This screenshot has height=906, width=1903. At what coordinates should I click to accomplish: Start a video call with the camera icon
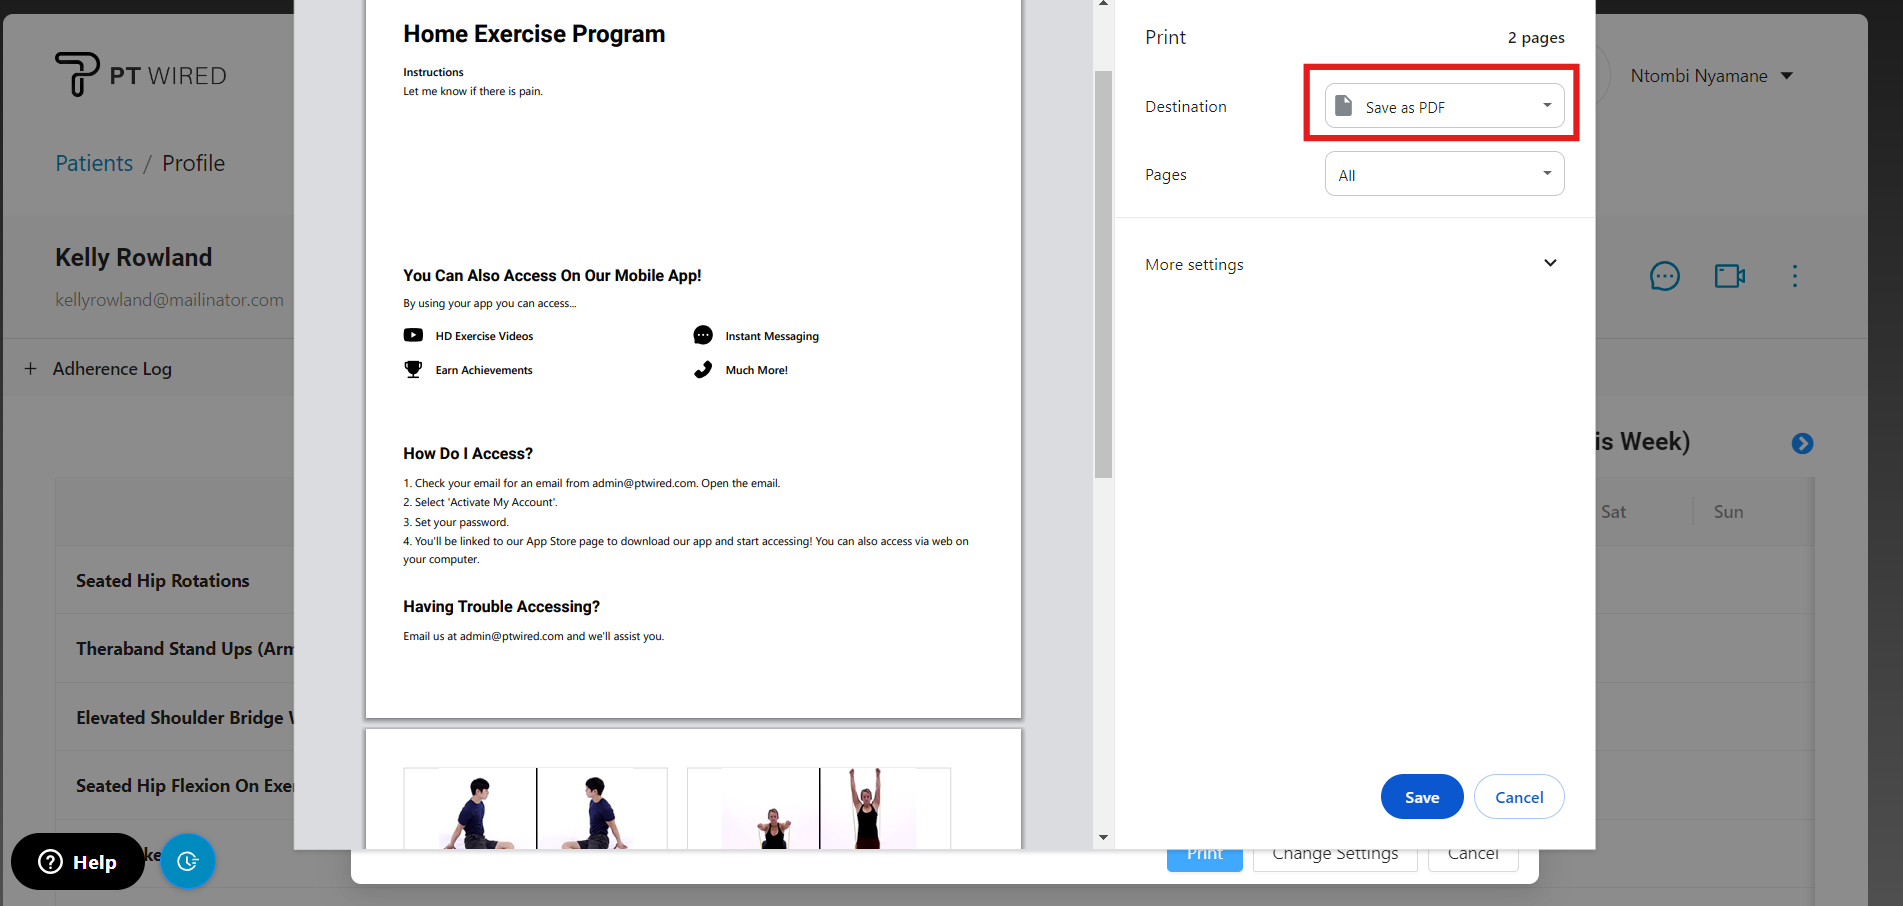[x=1729, y=276]
